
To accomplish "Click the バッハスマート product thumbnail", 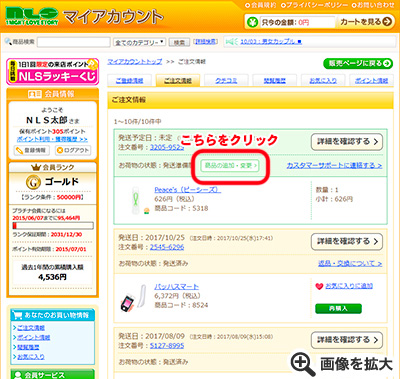I will [x=133, y=298].
